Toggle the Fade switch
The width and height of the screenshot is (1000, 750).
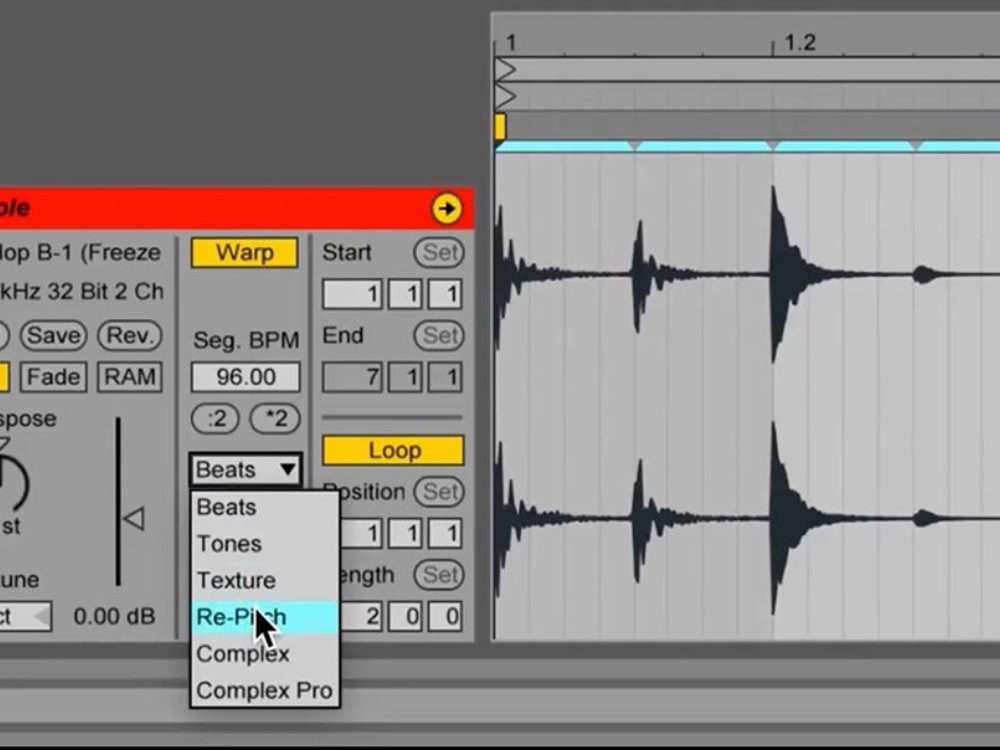[x=53, y=377]
